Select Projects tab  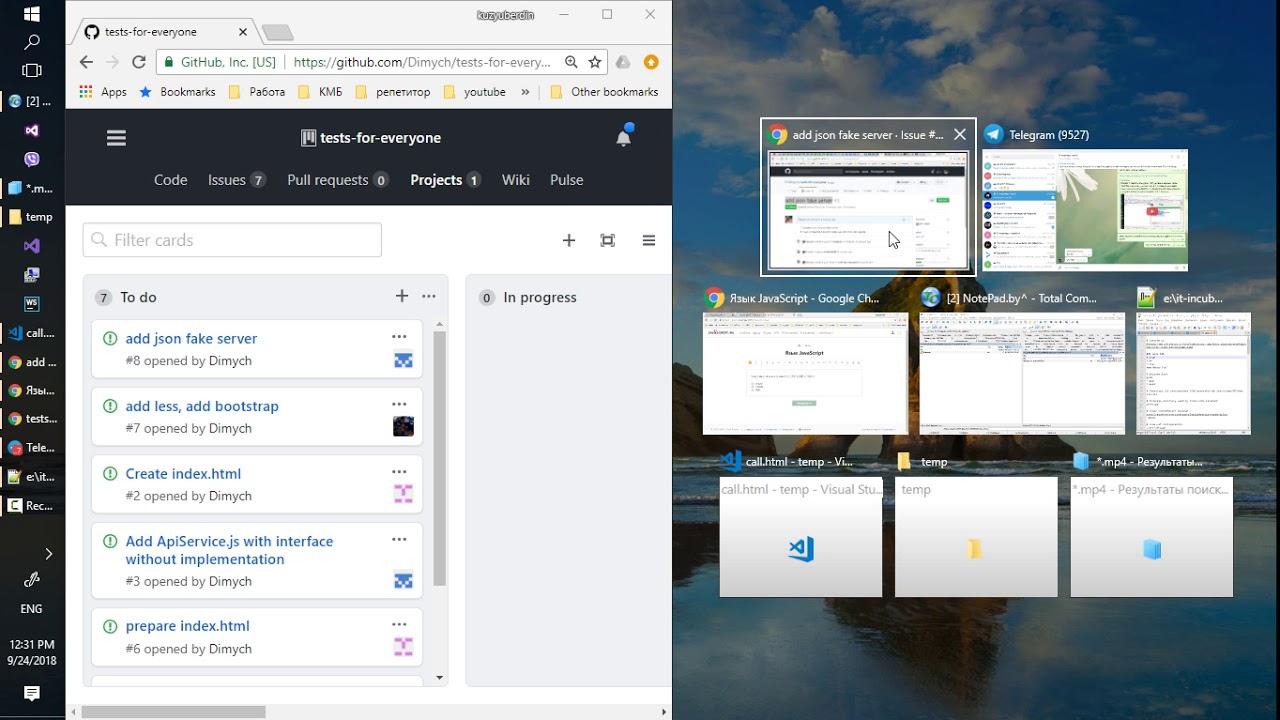click(x=446, y=180)
